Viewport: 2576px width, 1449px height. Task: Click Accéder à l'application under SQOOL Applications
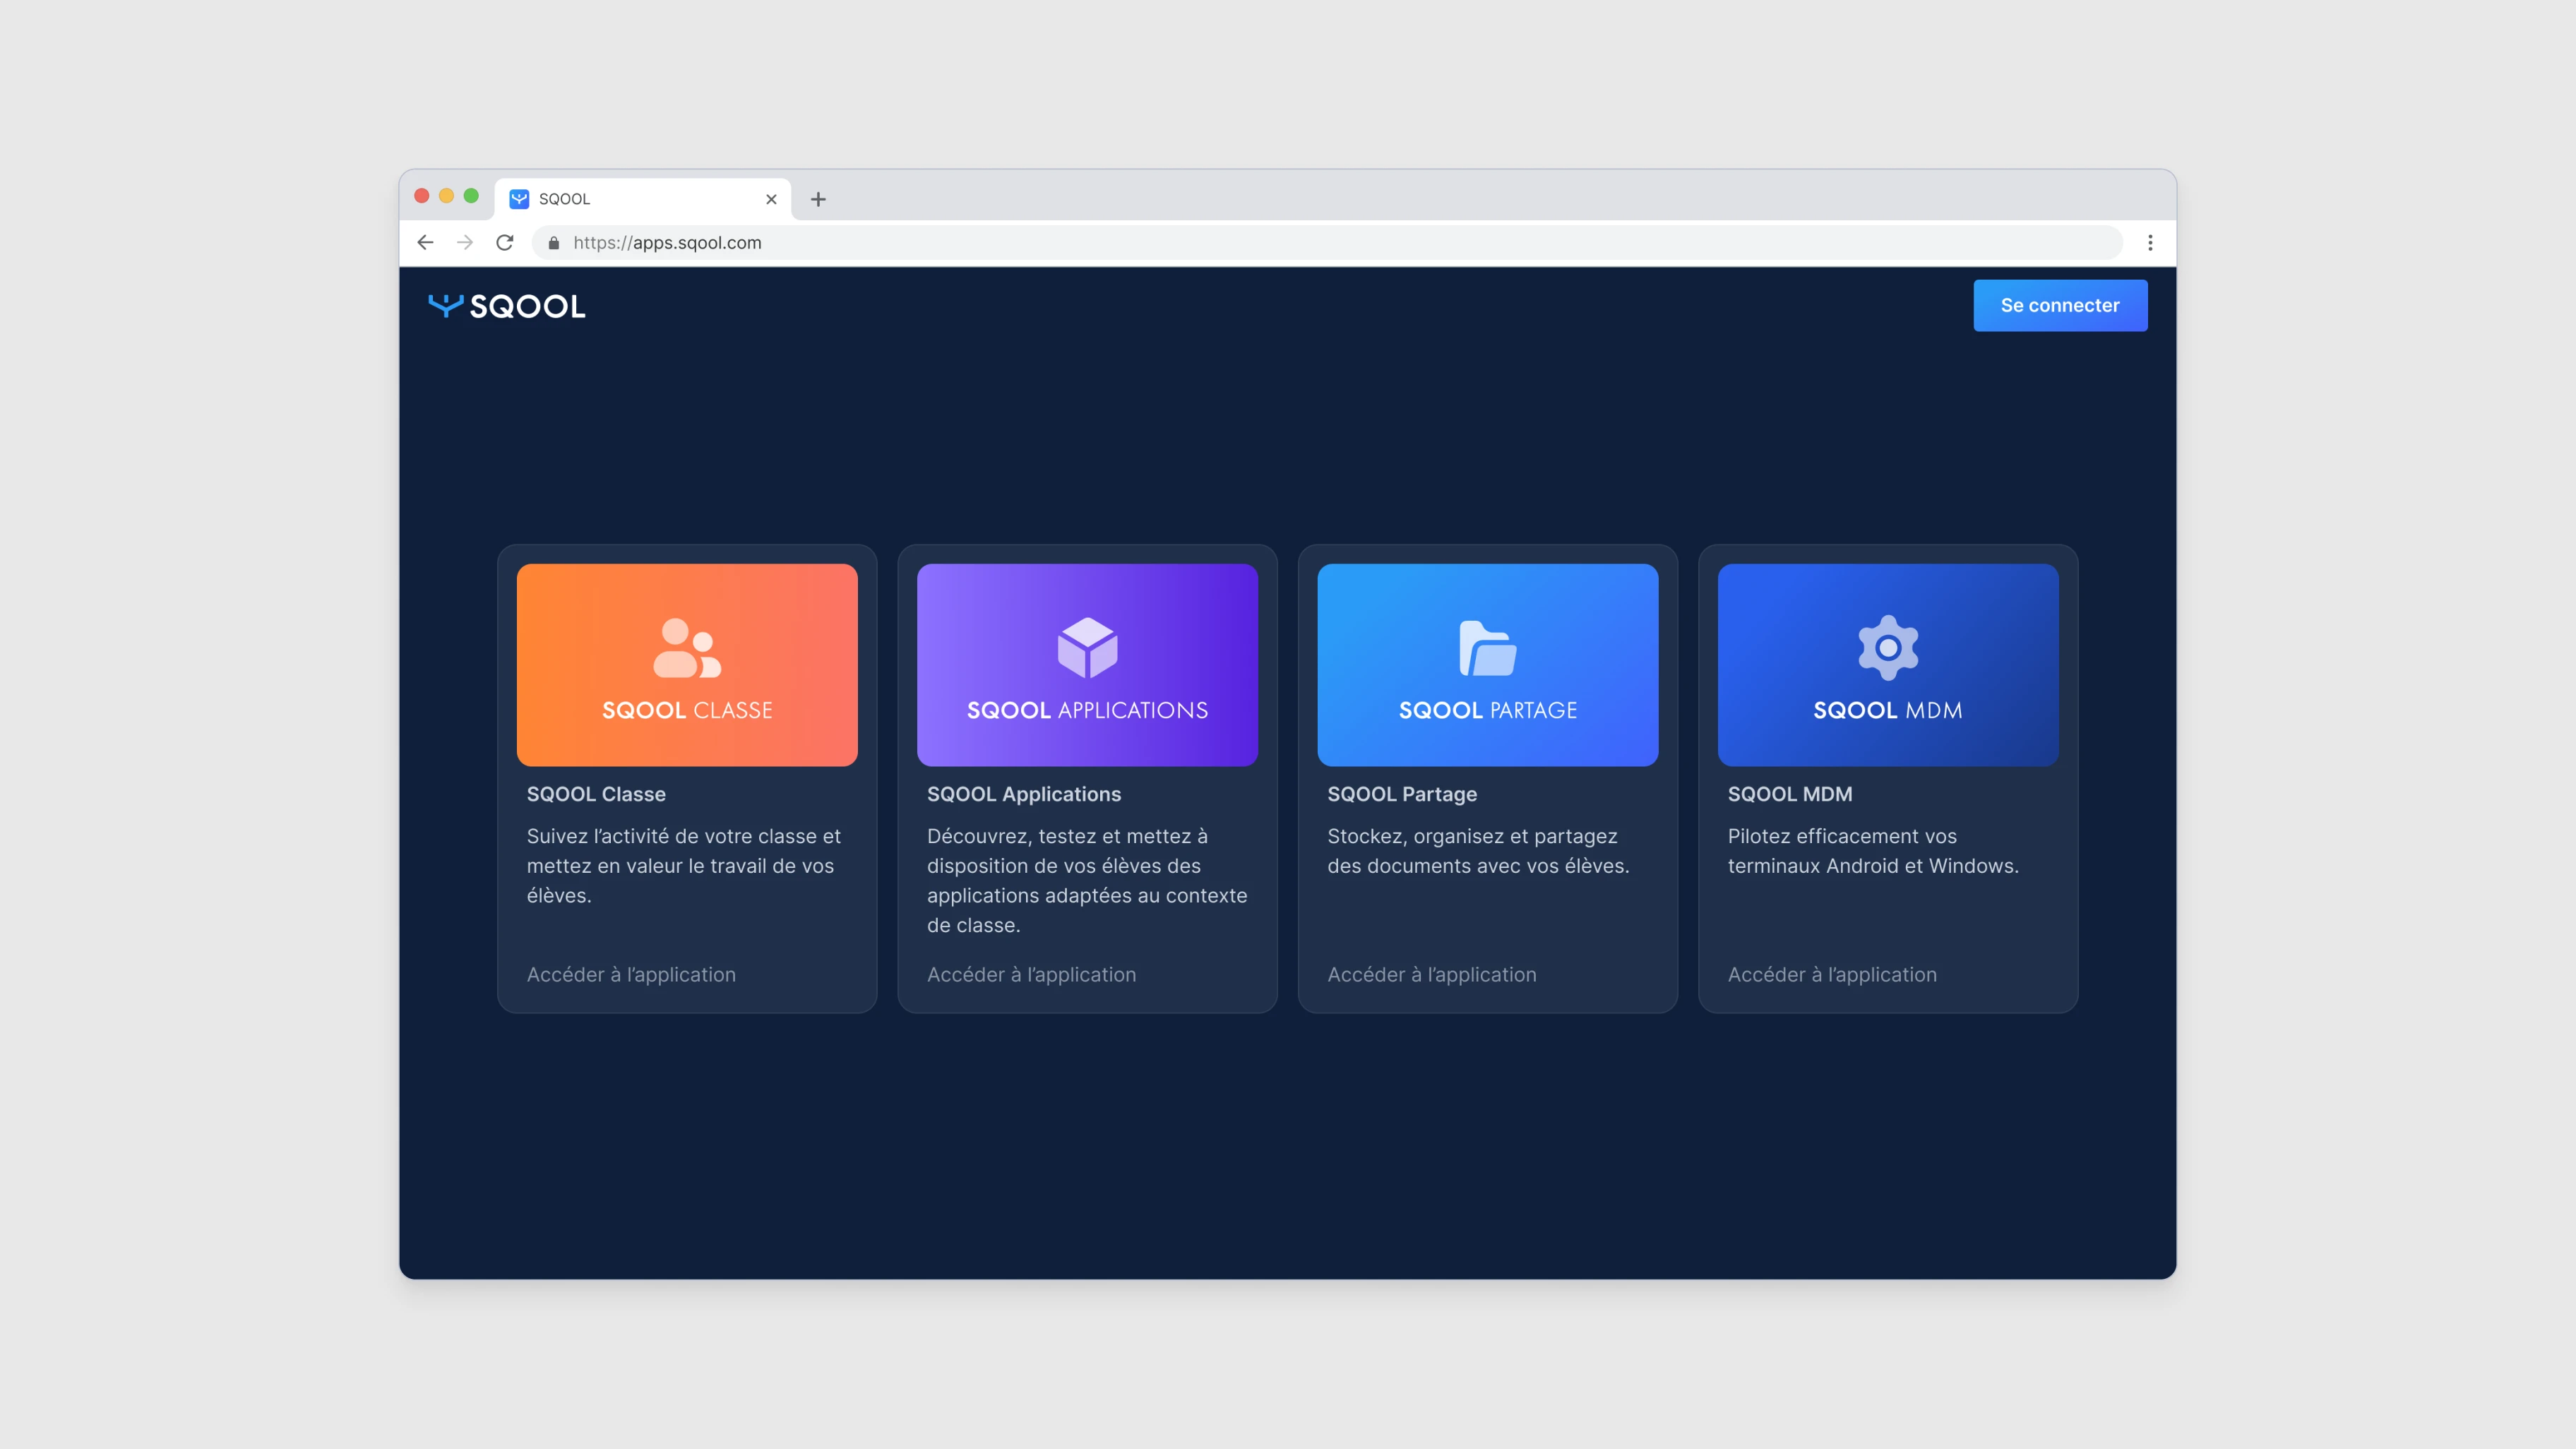click(1032, 974)
